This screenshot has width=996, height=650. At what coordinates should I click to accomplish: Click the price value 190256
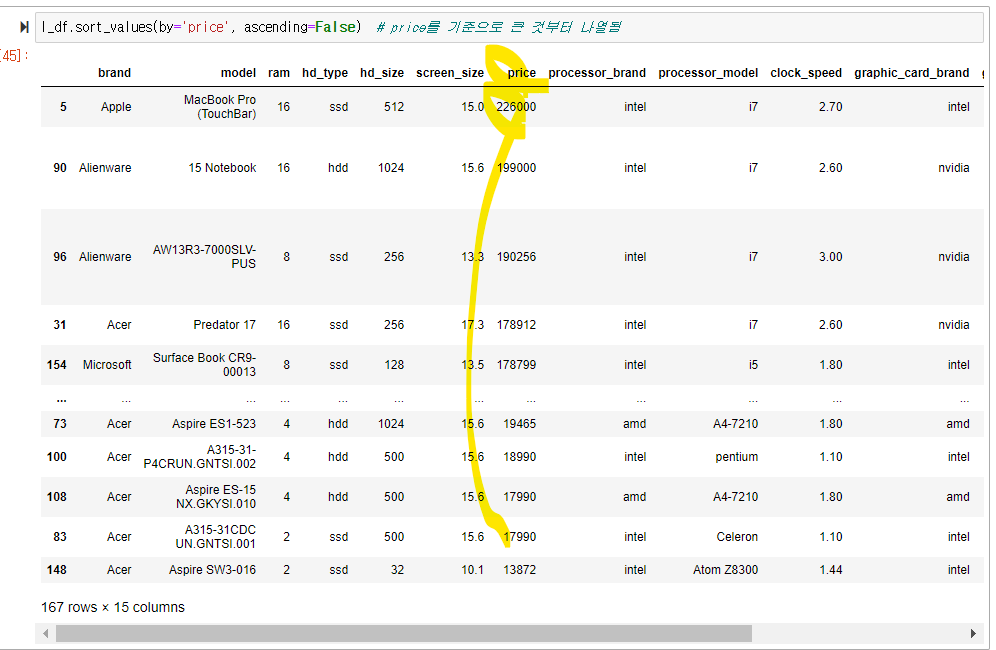(516, 257)
